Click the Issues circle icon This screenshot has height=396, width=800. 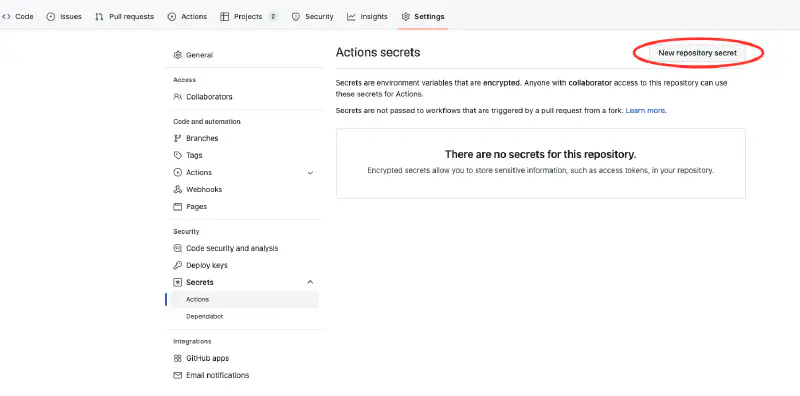[x=51, y=16]
